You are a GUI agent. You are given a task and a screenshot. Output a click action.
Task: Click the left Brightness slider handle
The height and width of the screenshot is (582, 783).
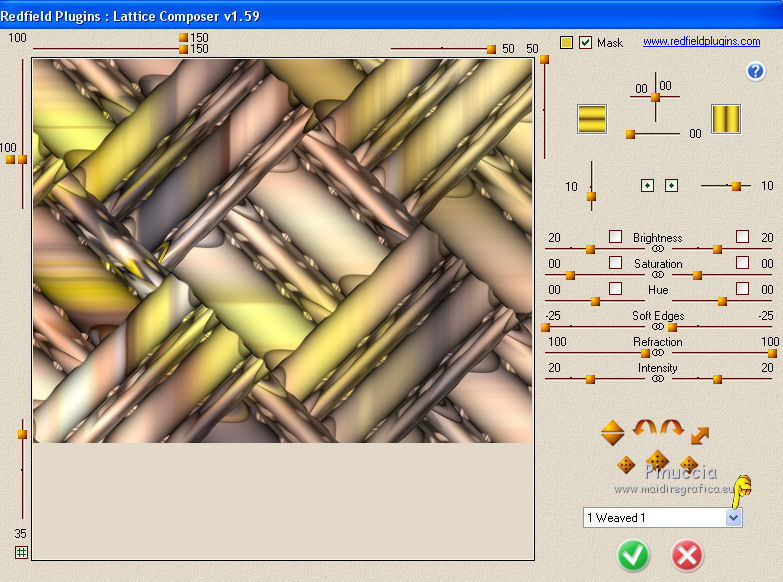point(590,249)
